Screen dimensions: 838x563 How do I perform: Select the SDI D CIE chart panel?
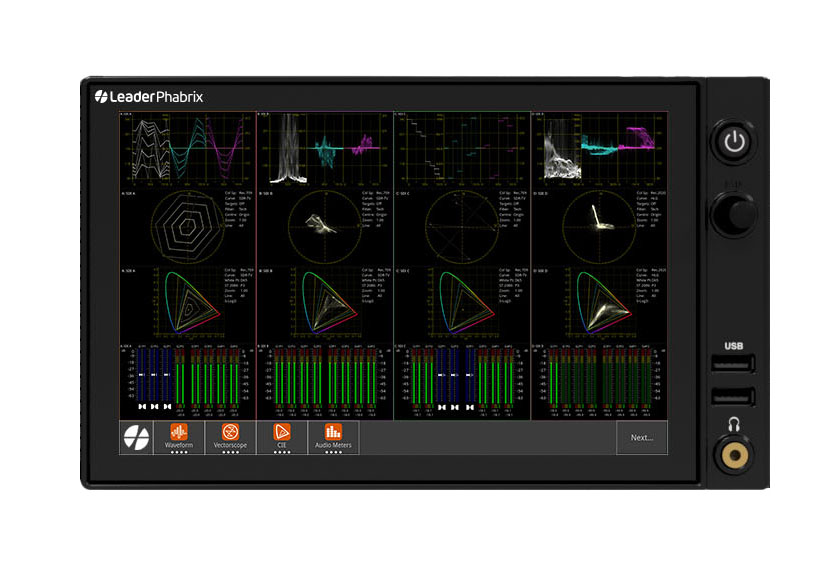(599, 304)
